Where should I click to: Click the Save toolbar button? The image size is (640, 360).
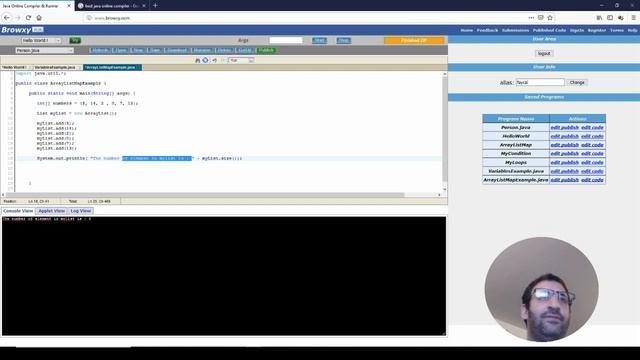(x=155, y=50)
